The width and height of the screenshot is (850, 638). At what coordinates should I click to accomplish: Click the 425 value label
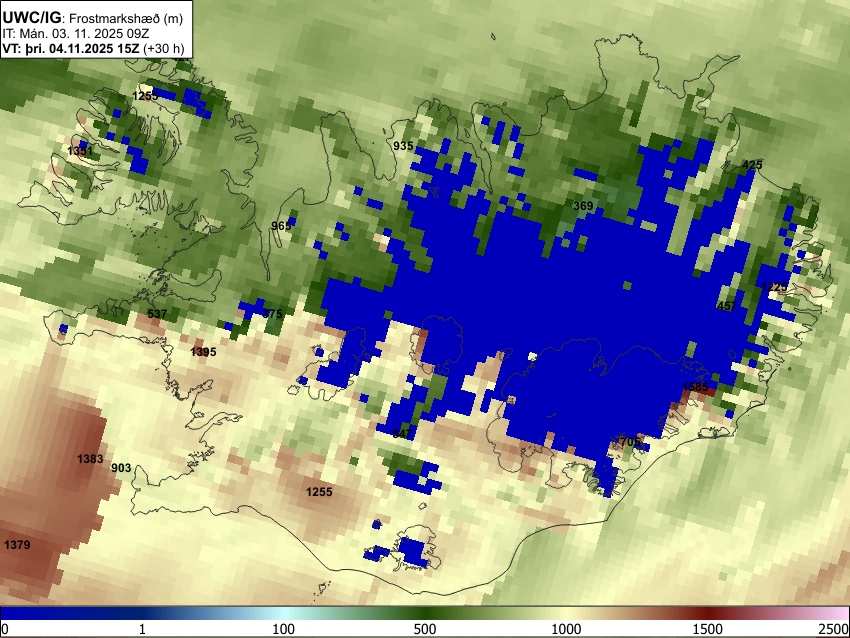pyautogui.click(x=752, y=165)
